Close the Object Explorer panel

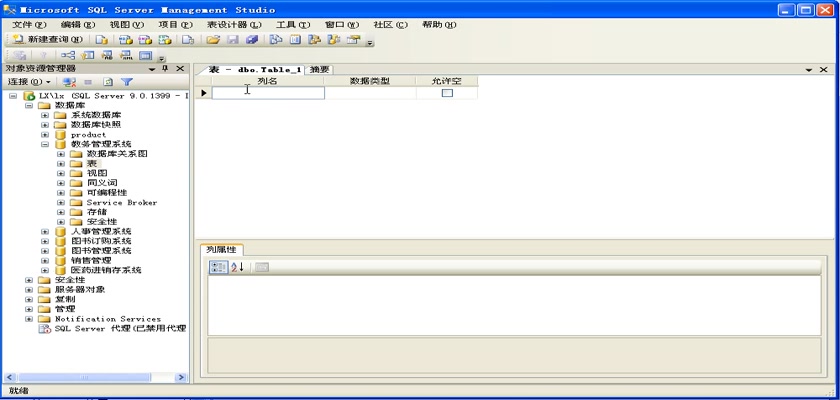click(180, 69)
